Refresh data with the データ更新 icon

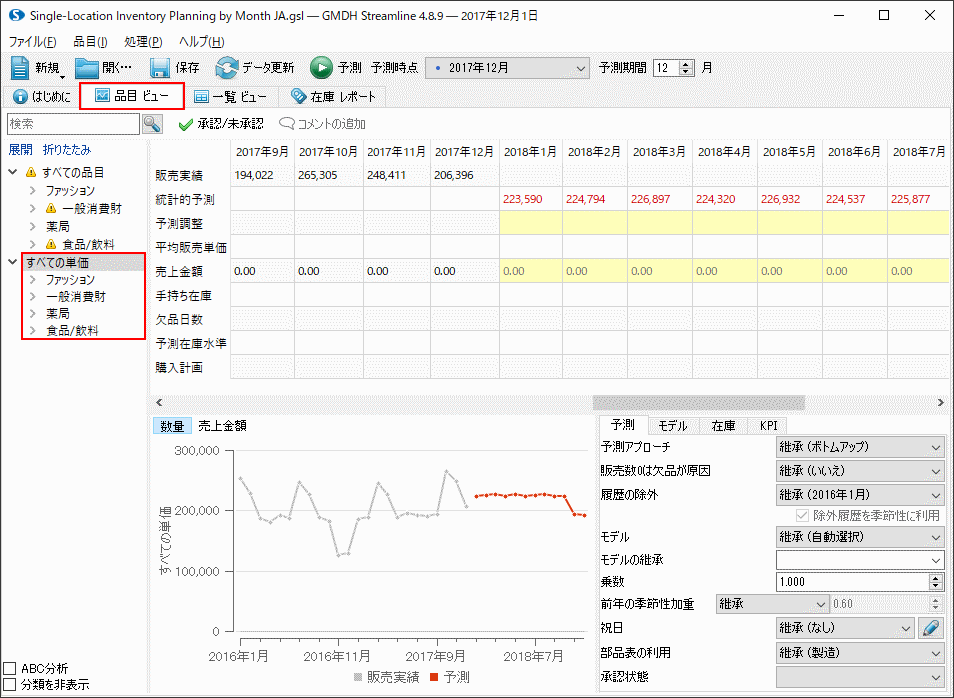(x=227, y=68)
